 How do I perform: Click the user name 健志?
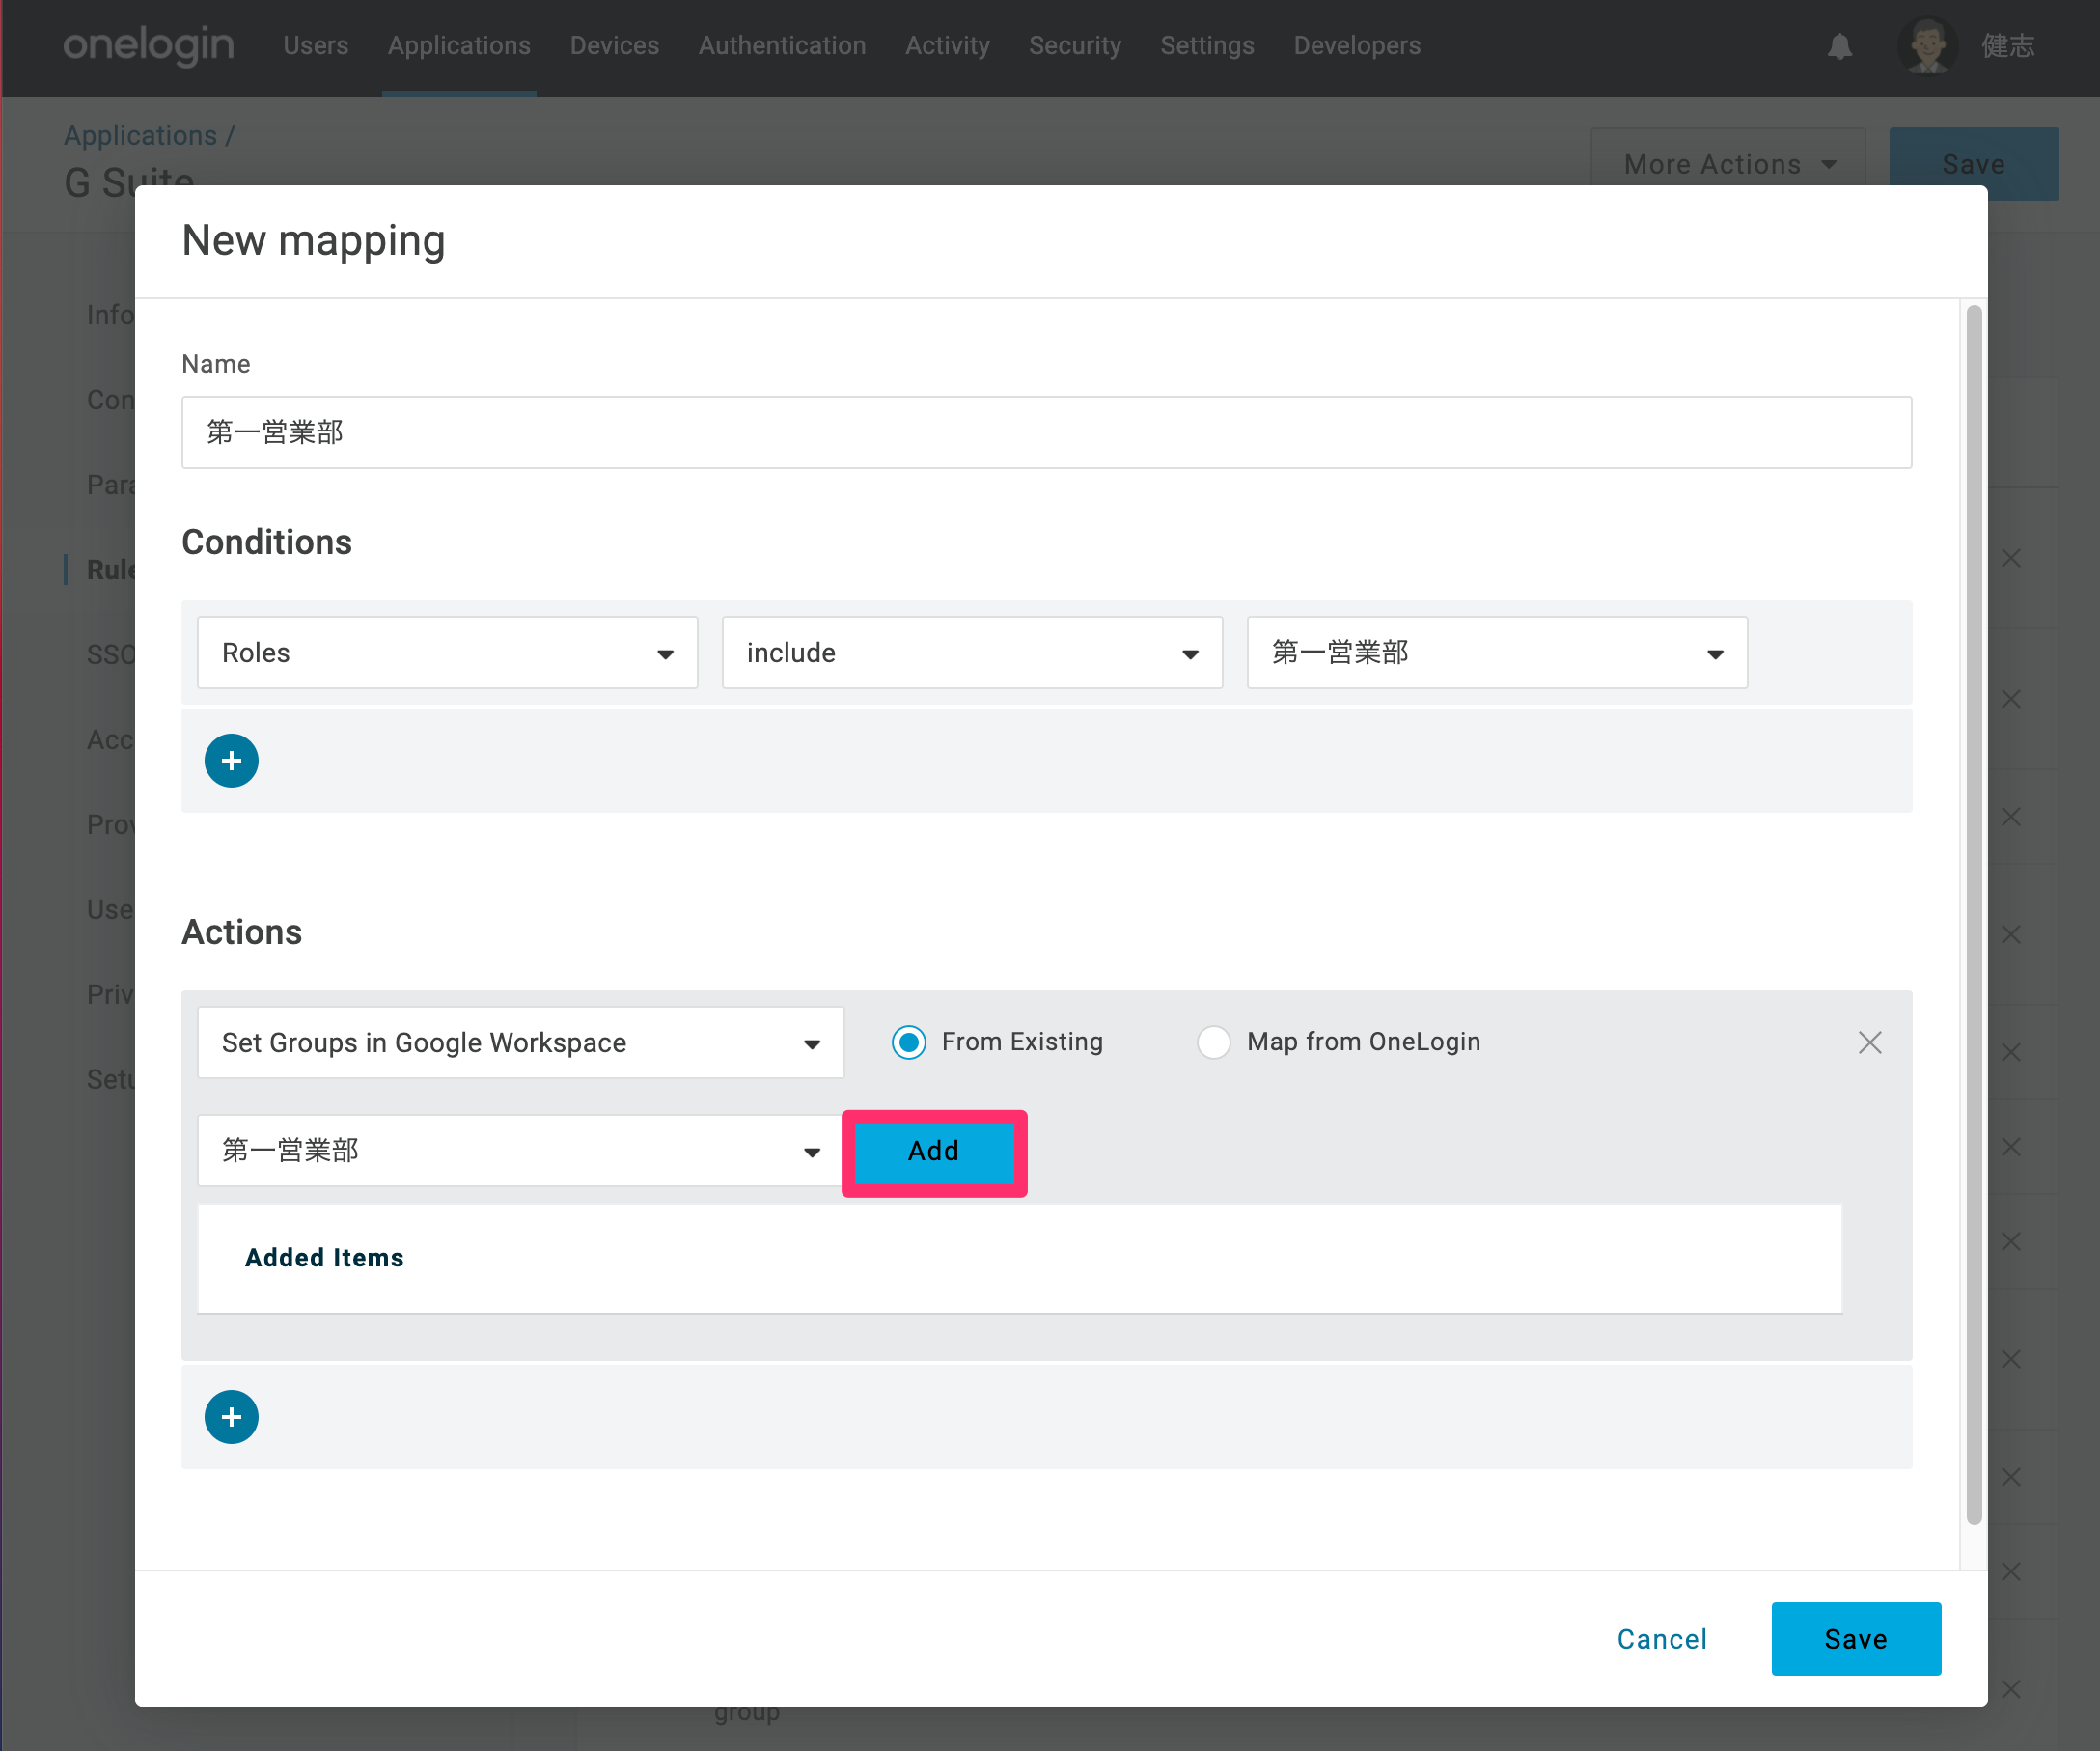tap(2008, 46)
